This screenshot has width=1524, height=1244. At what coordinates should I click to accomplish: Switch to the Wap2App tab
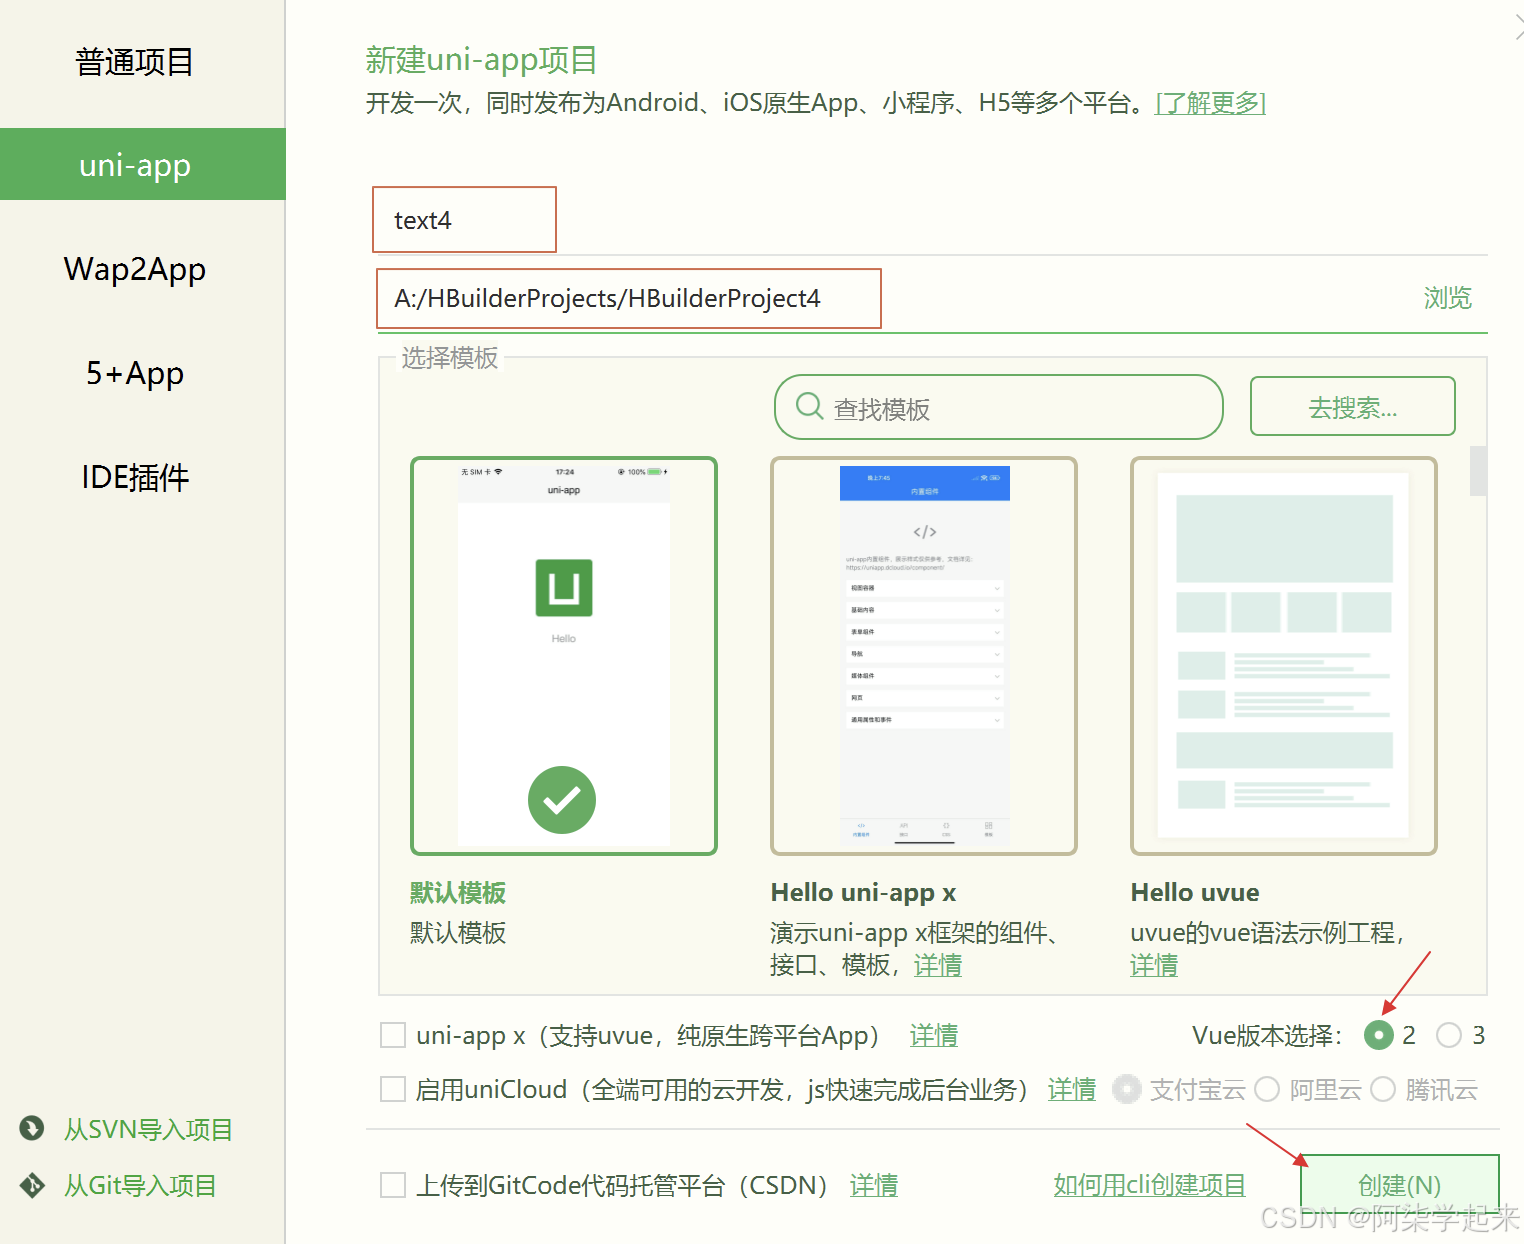coord(135,269)
